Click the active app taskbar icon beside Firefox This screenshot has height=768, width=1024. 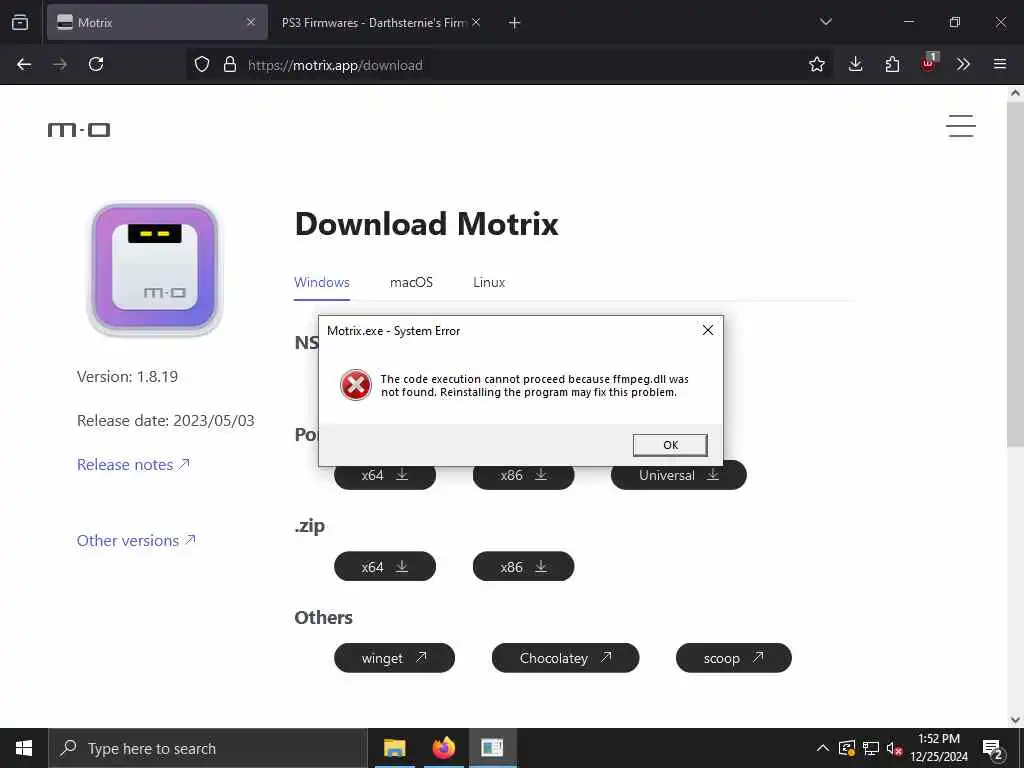point(492,748)
